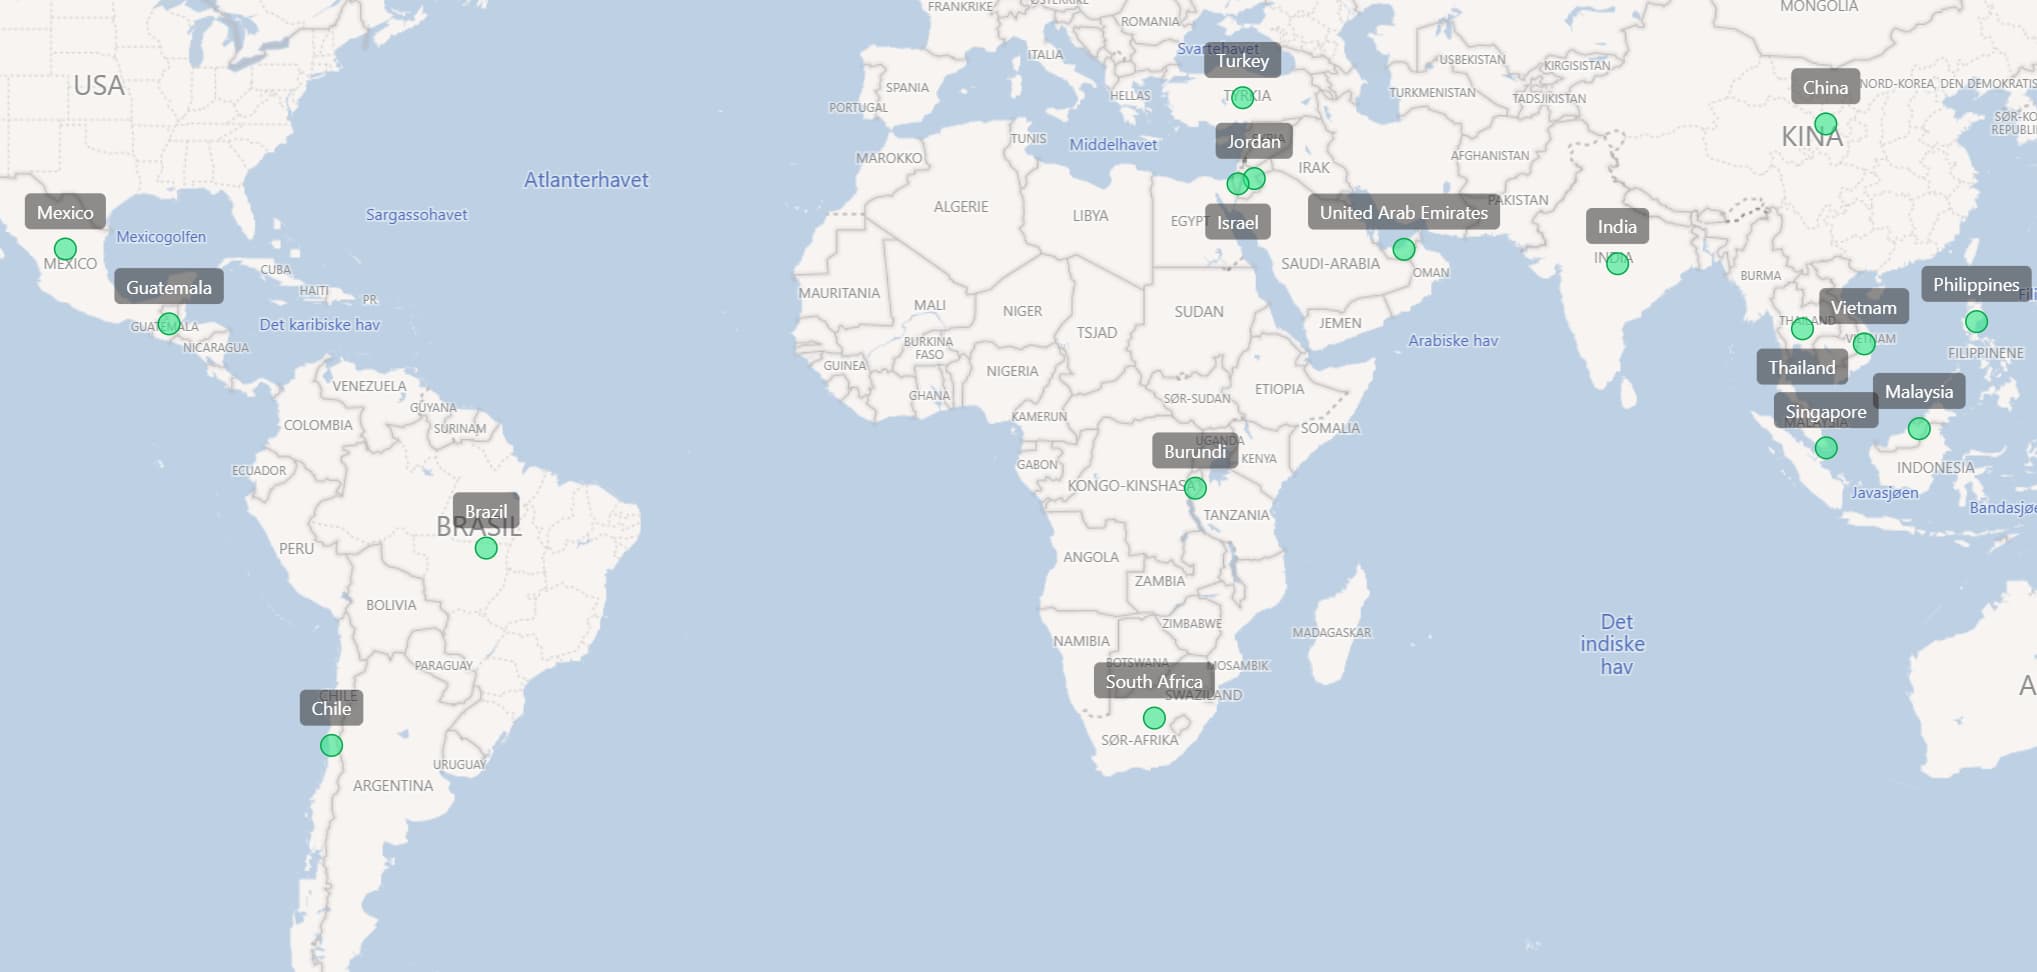Click the Philippines green marker
2037x972 pixels.
1976,322
